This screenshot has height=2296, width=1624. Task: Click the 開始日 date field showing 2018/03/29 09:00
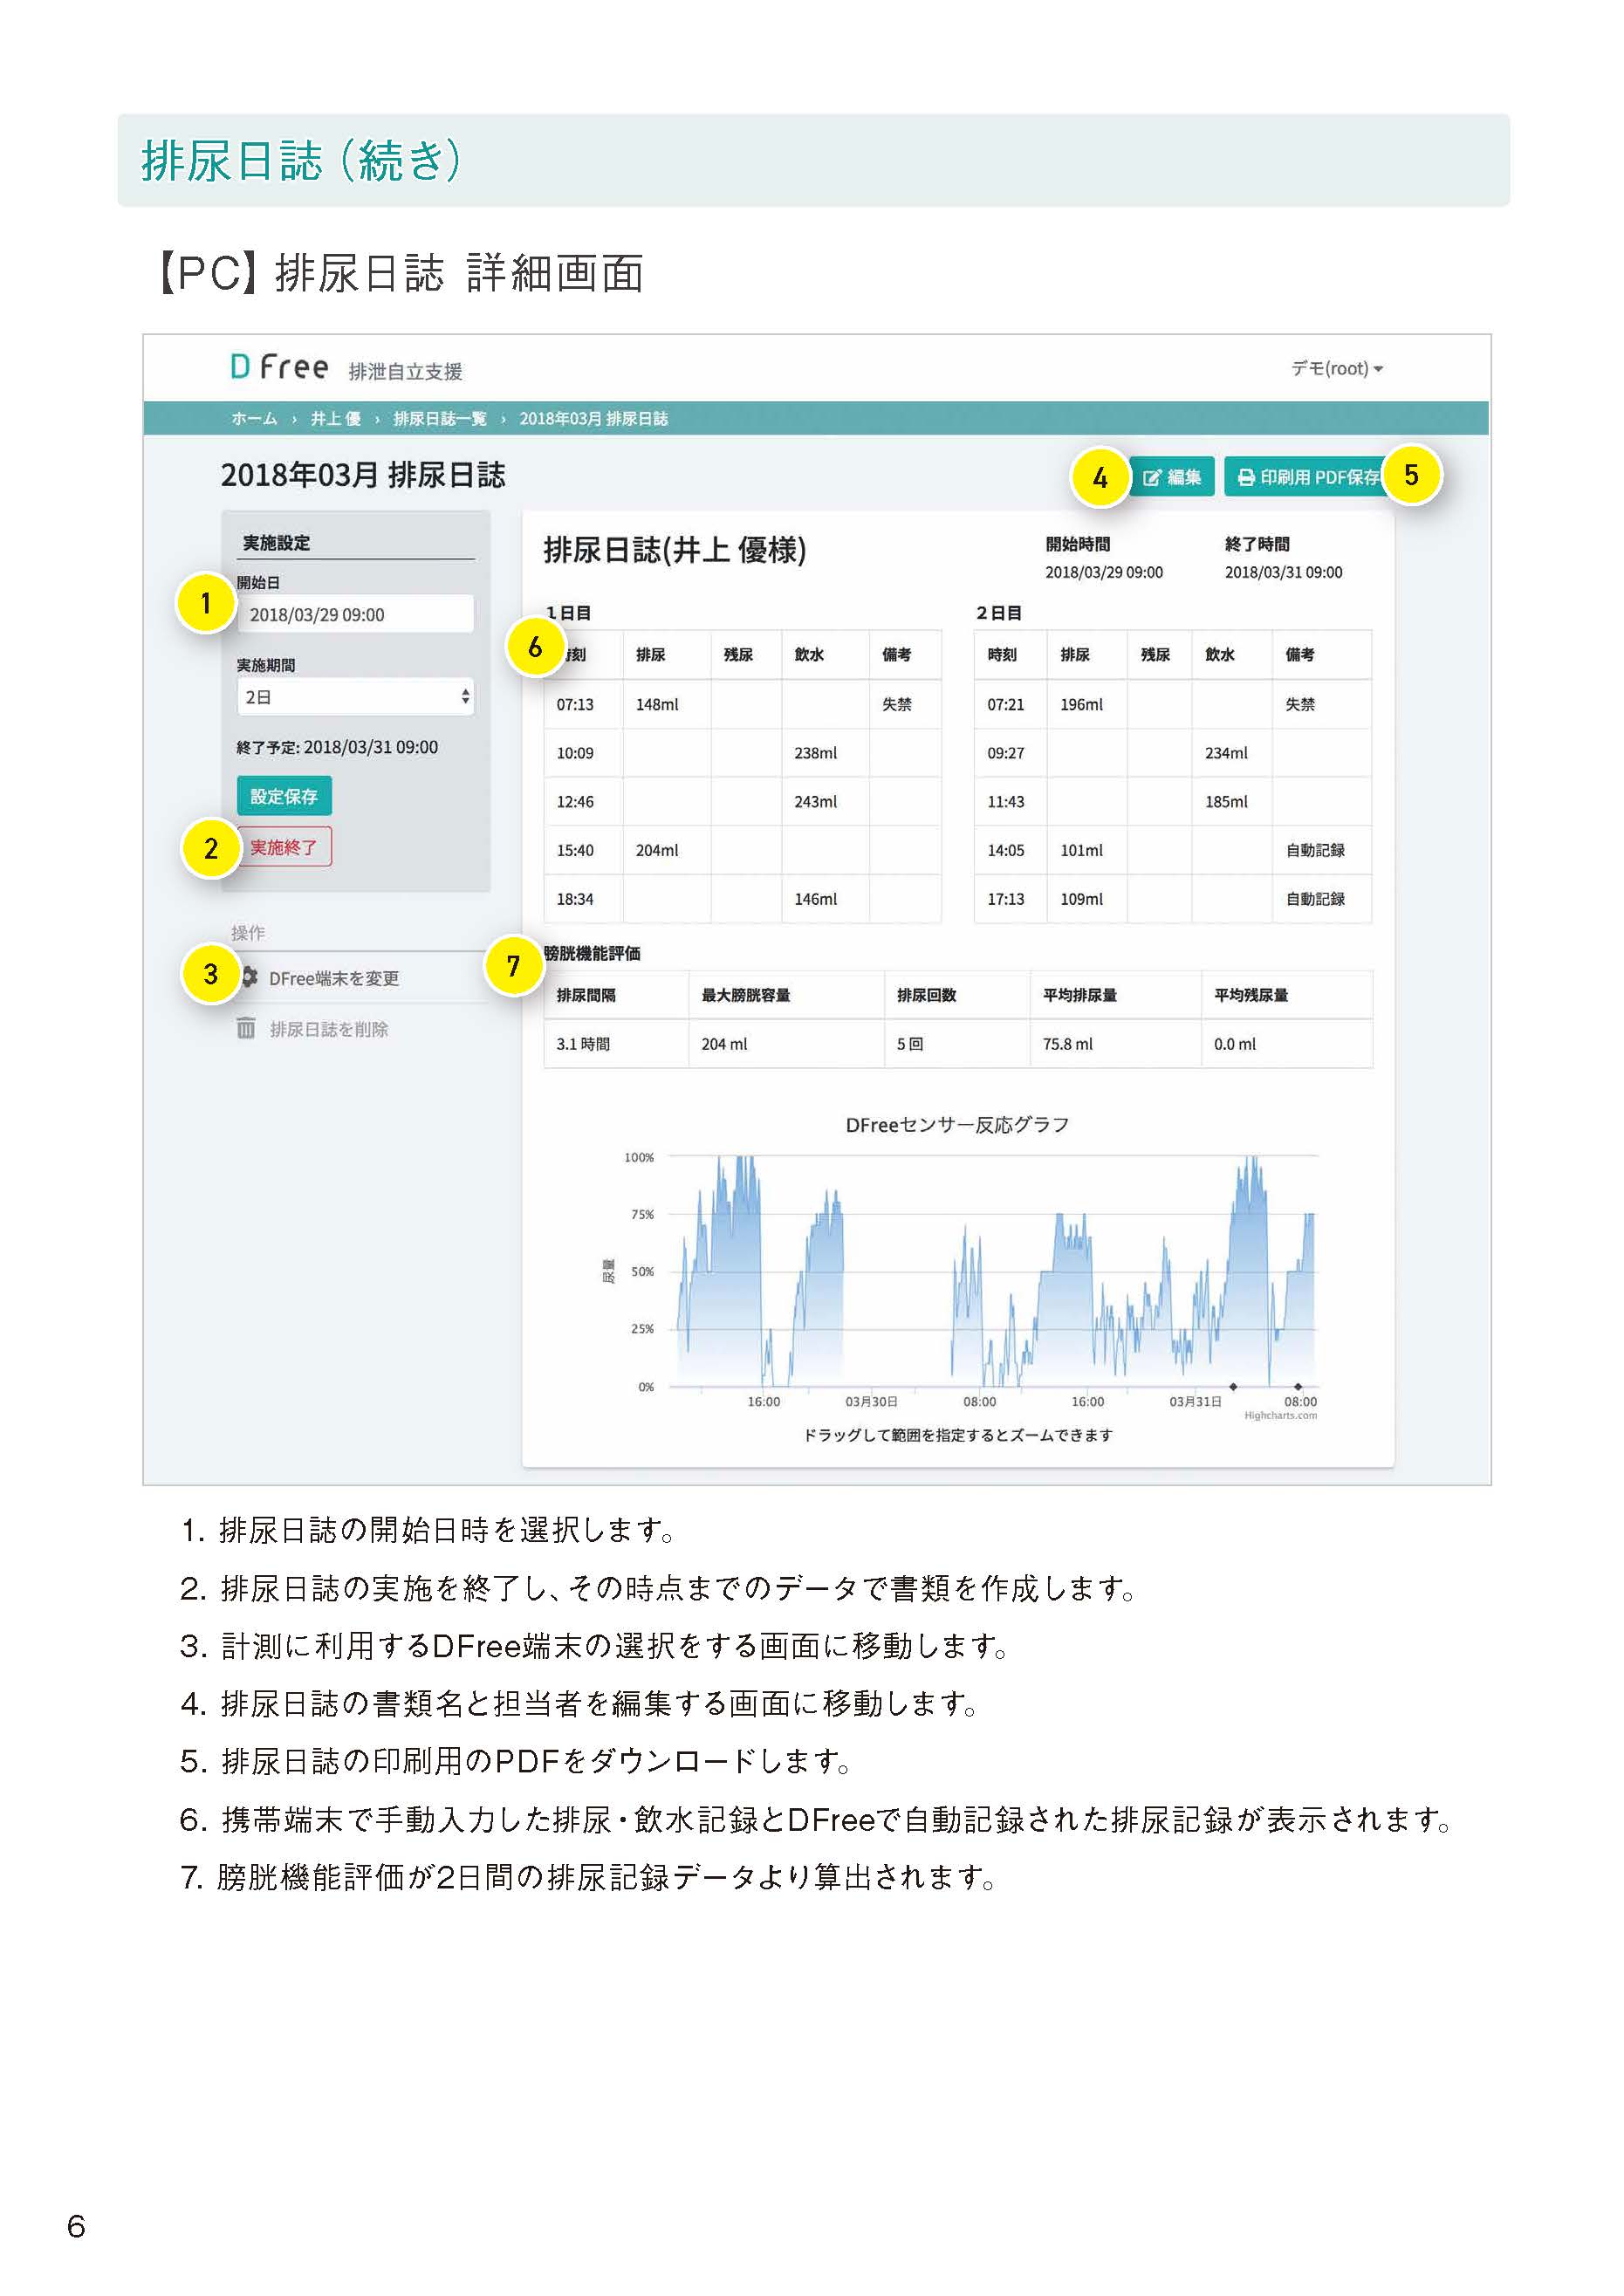click(355, 615)
